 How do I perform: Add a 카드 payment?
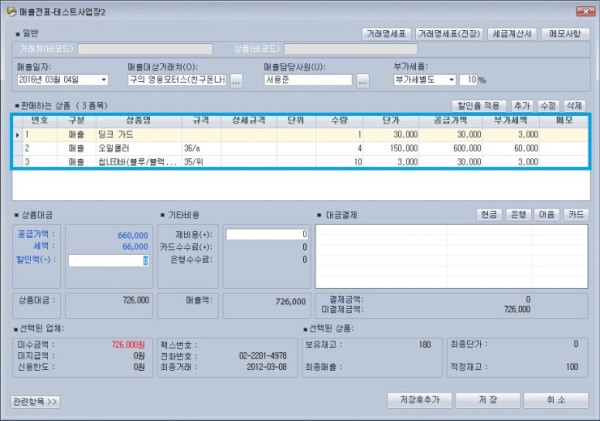pyautogui.click(x=576, y=215)
